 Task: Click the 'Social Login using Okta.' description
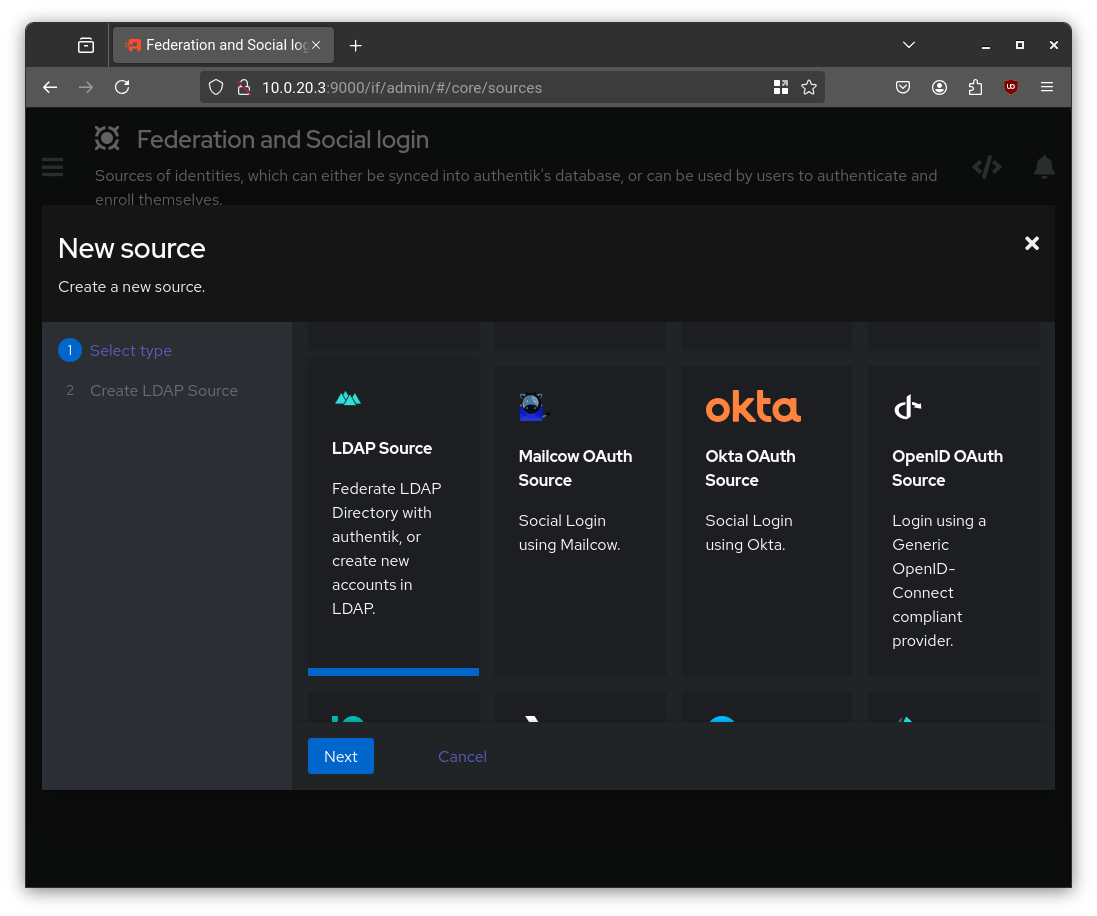pyautogui.click(x=749, y=533)
